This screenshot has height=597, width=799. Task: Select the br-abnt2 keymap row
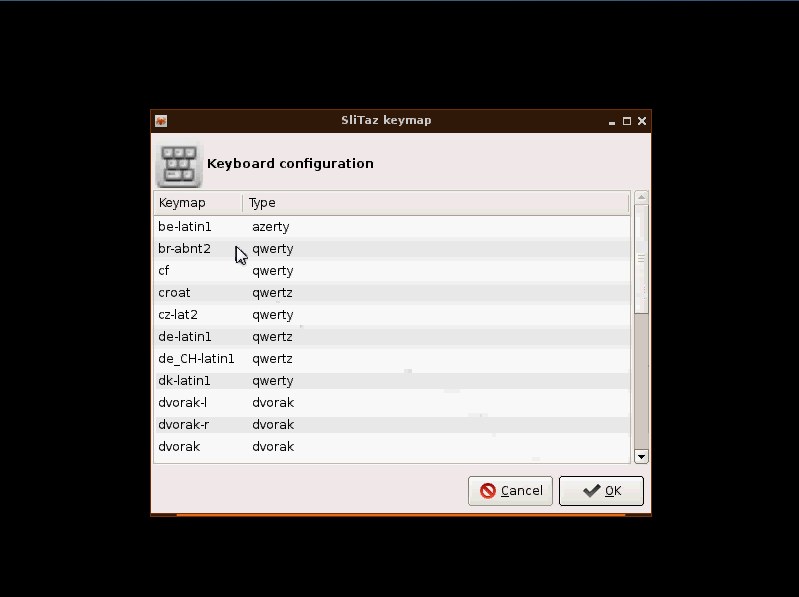[x=392, y=249]
